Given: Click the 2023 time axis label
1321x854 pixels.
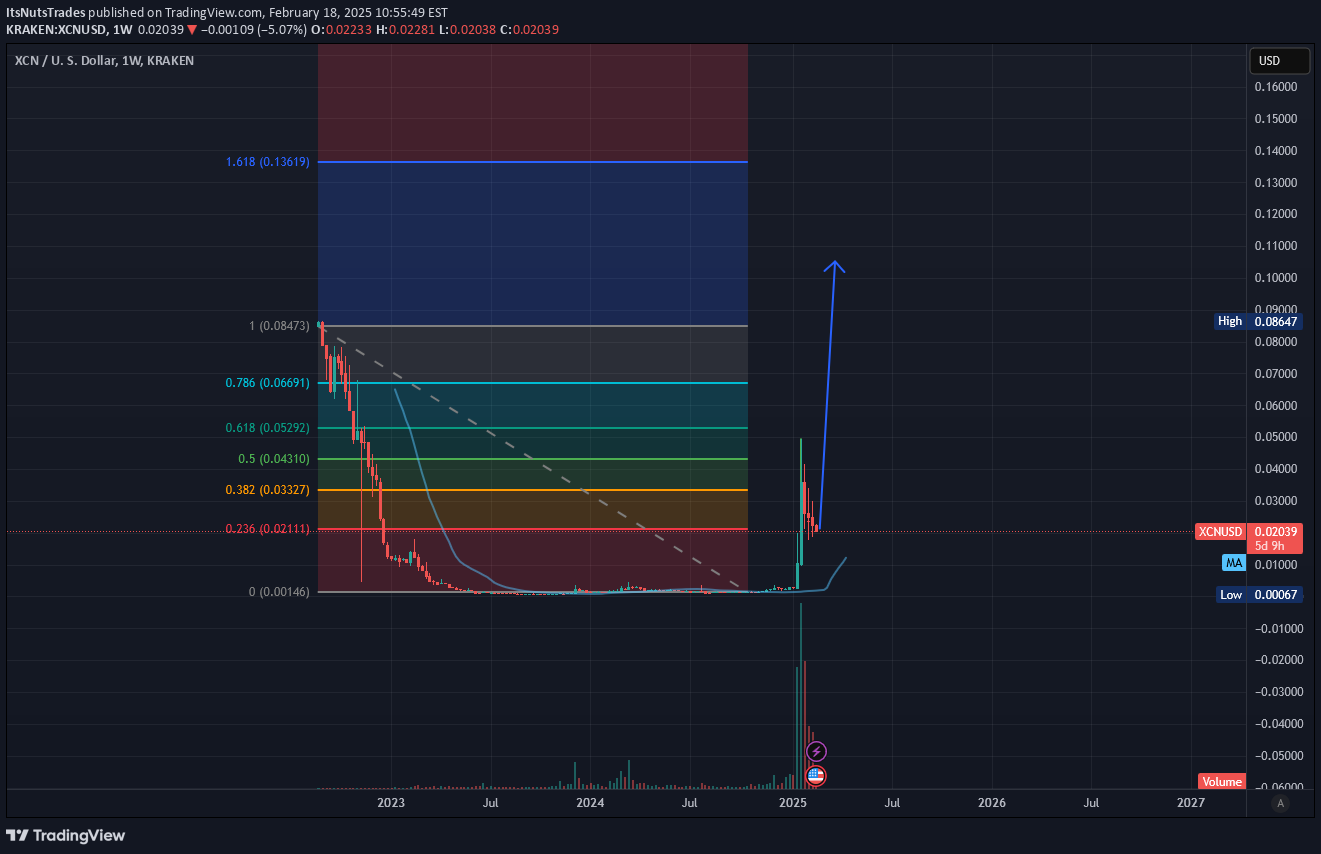Looking at the screenshot, I should (x=391, y=803).
